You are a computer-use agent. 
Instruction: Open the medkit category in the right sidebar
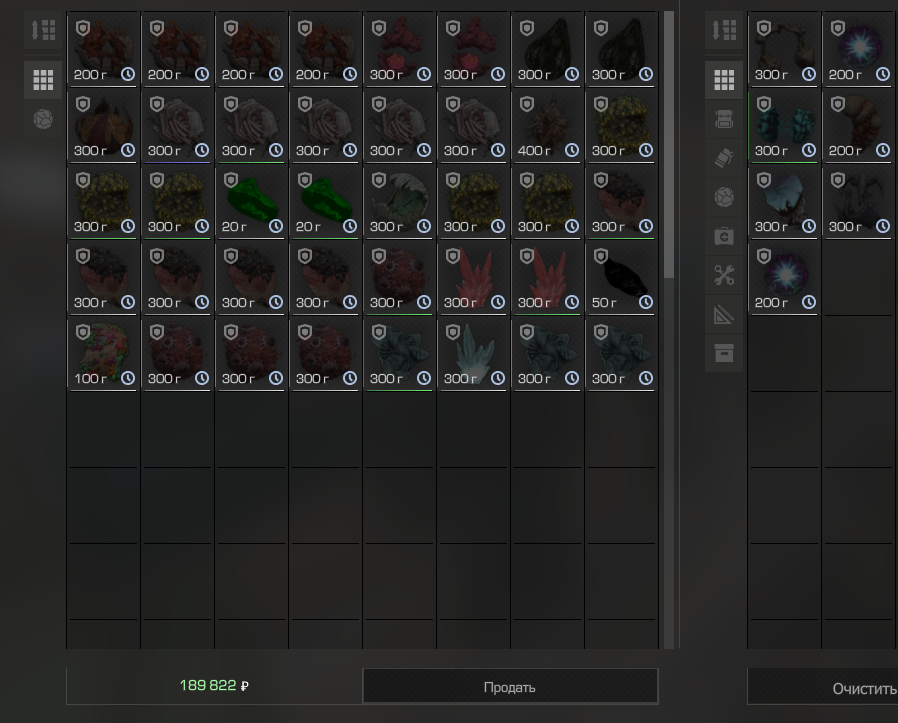coord(724,236)
